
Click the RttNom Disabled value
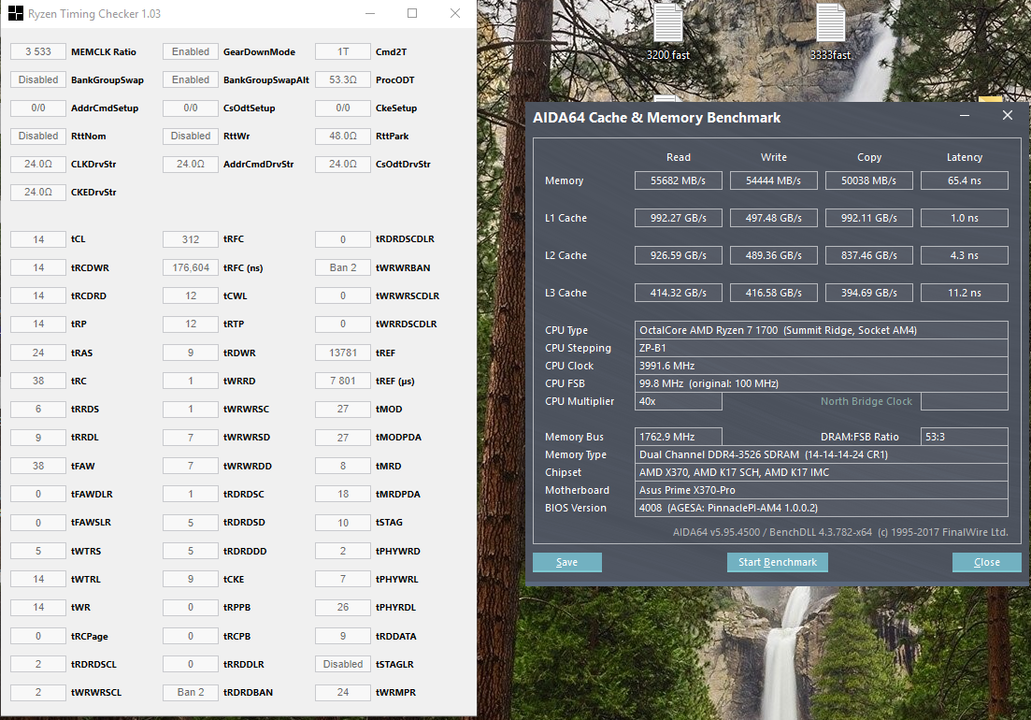[x=38, y=136]
